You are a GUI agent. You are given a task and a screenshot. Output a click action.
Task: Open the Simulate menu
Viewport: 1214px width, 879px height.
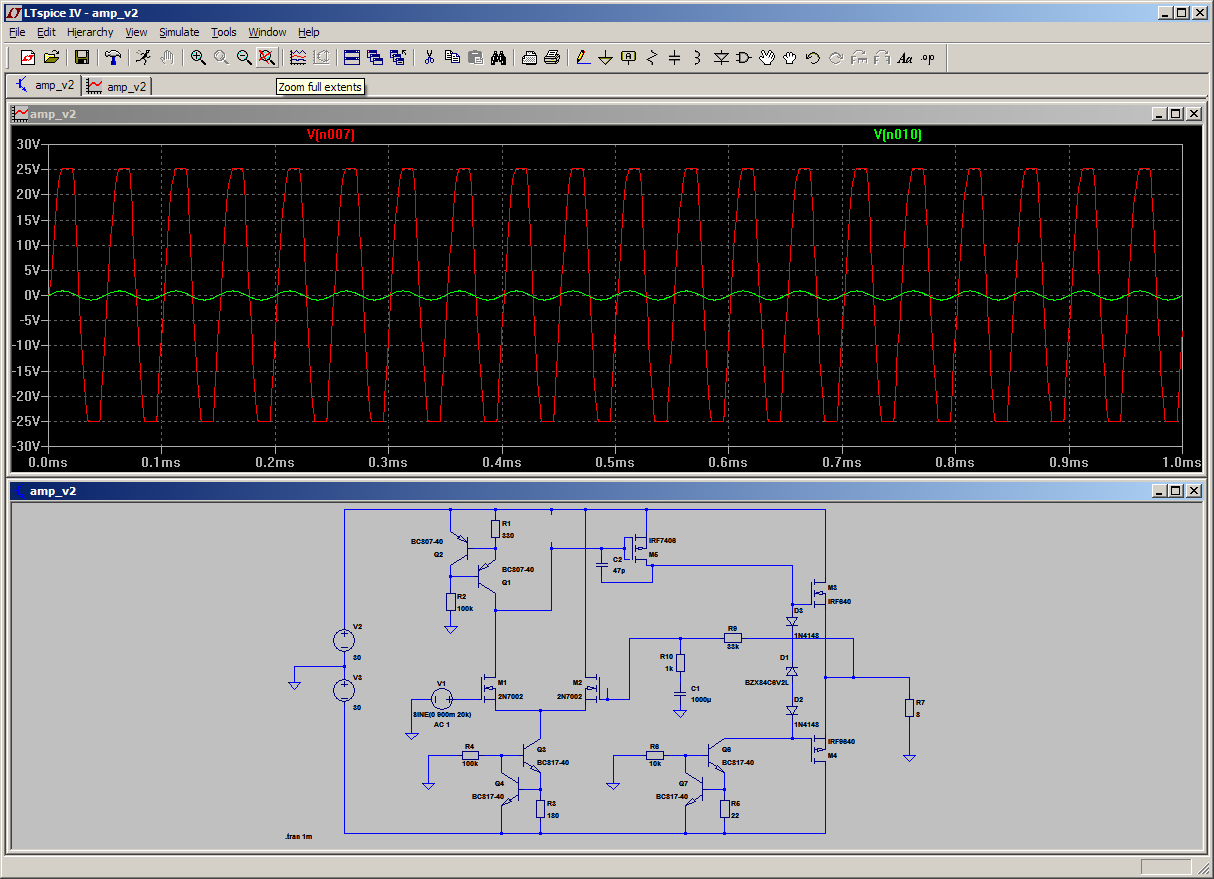pos(179,32)
